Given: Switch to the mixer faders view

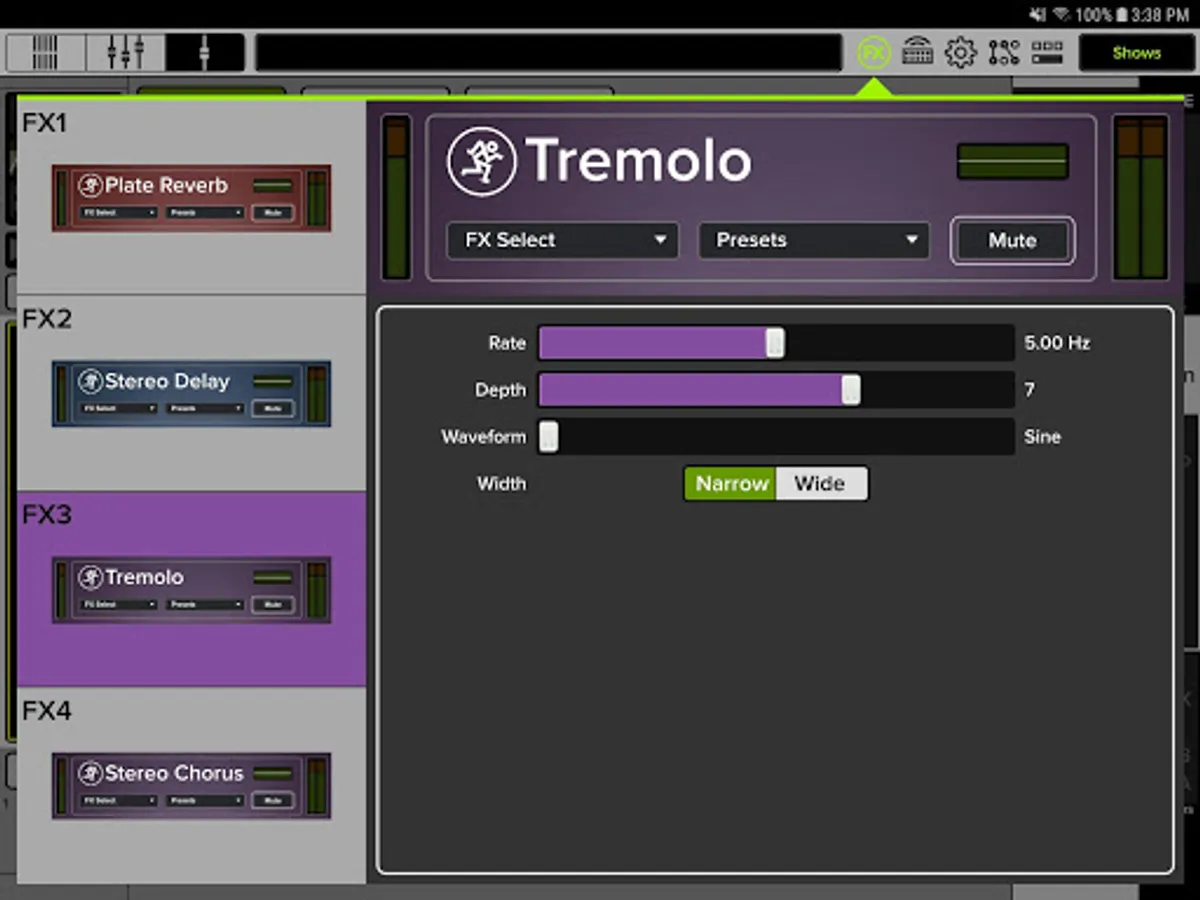Looking at the screenshot, I should (x=125, y=52).
